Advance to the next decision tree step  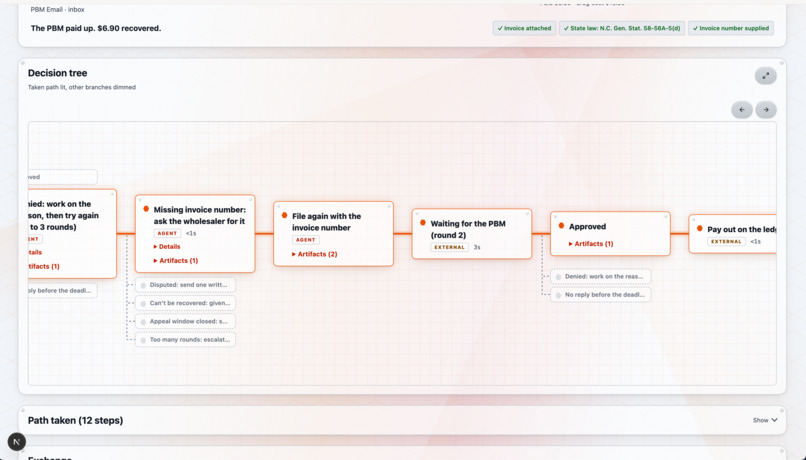point(766,109)
